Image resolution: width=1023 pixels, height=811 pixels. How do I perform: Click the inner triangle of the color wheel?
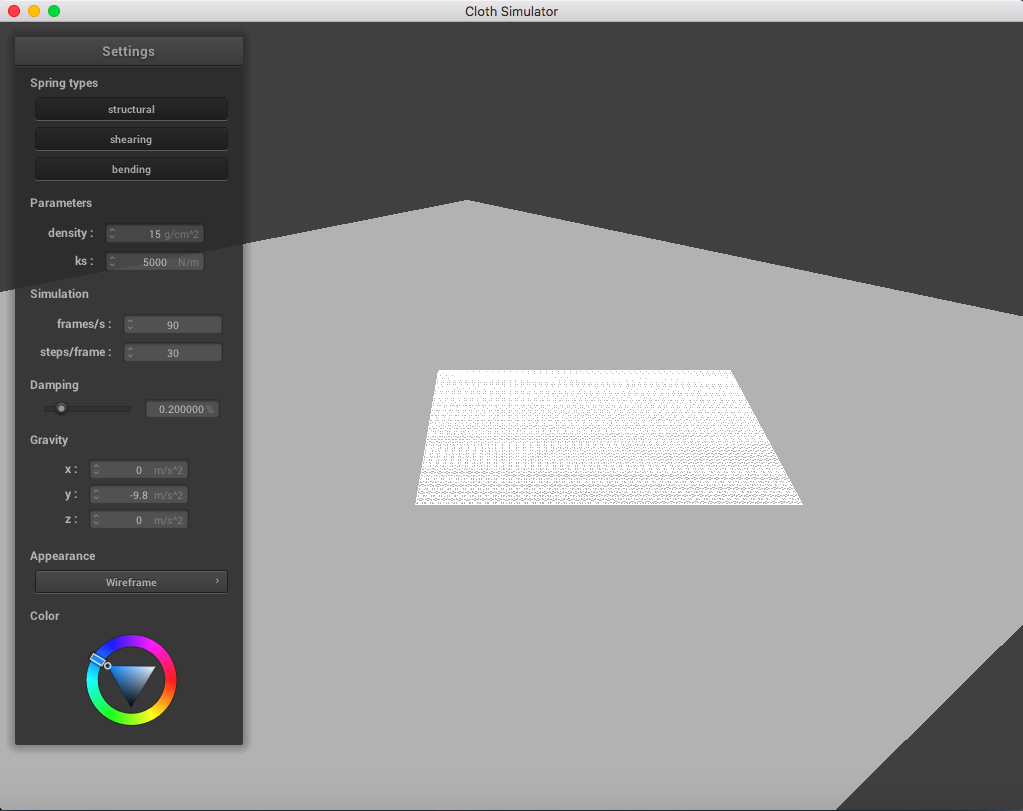132,681
